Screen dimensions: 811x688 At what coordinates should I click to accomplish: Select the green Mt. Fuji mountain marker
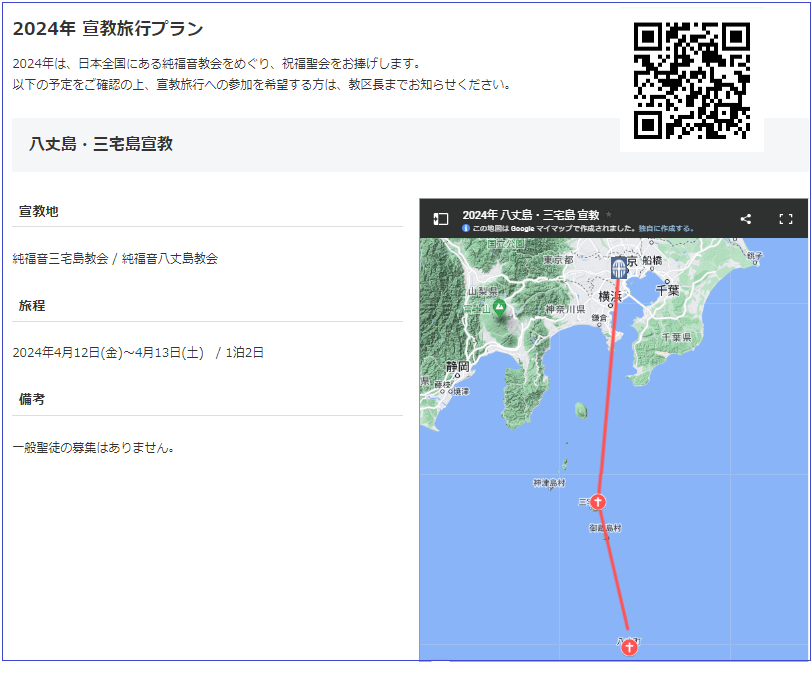pos(498,308)
